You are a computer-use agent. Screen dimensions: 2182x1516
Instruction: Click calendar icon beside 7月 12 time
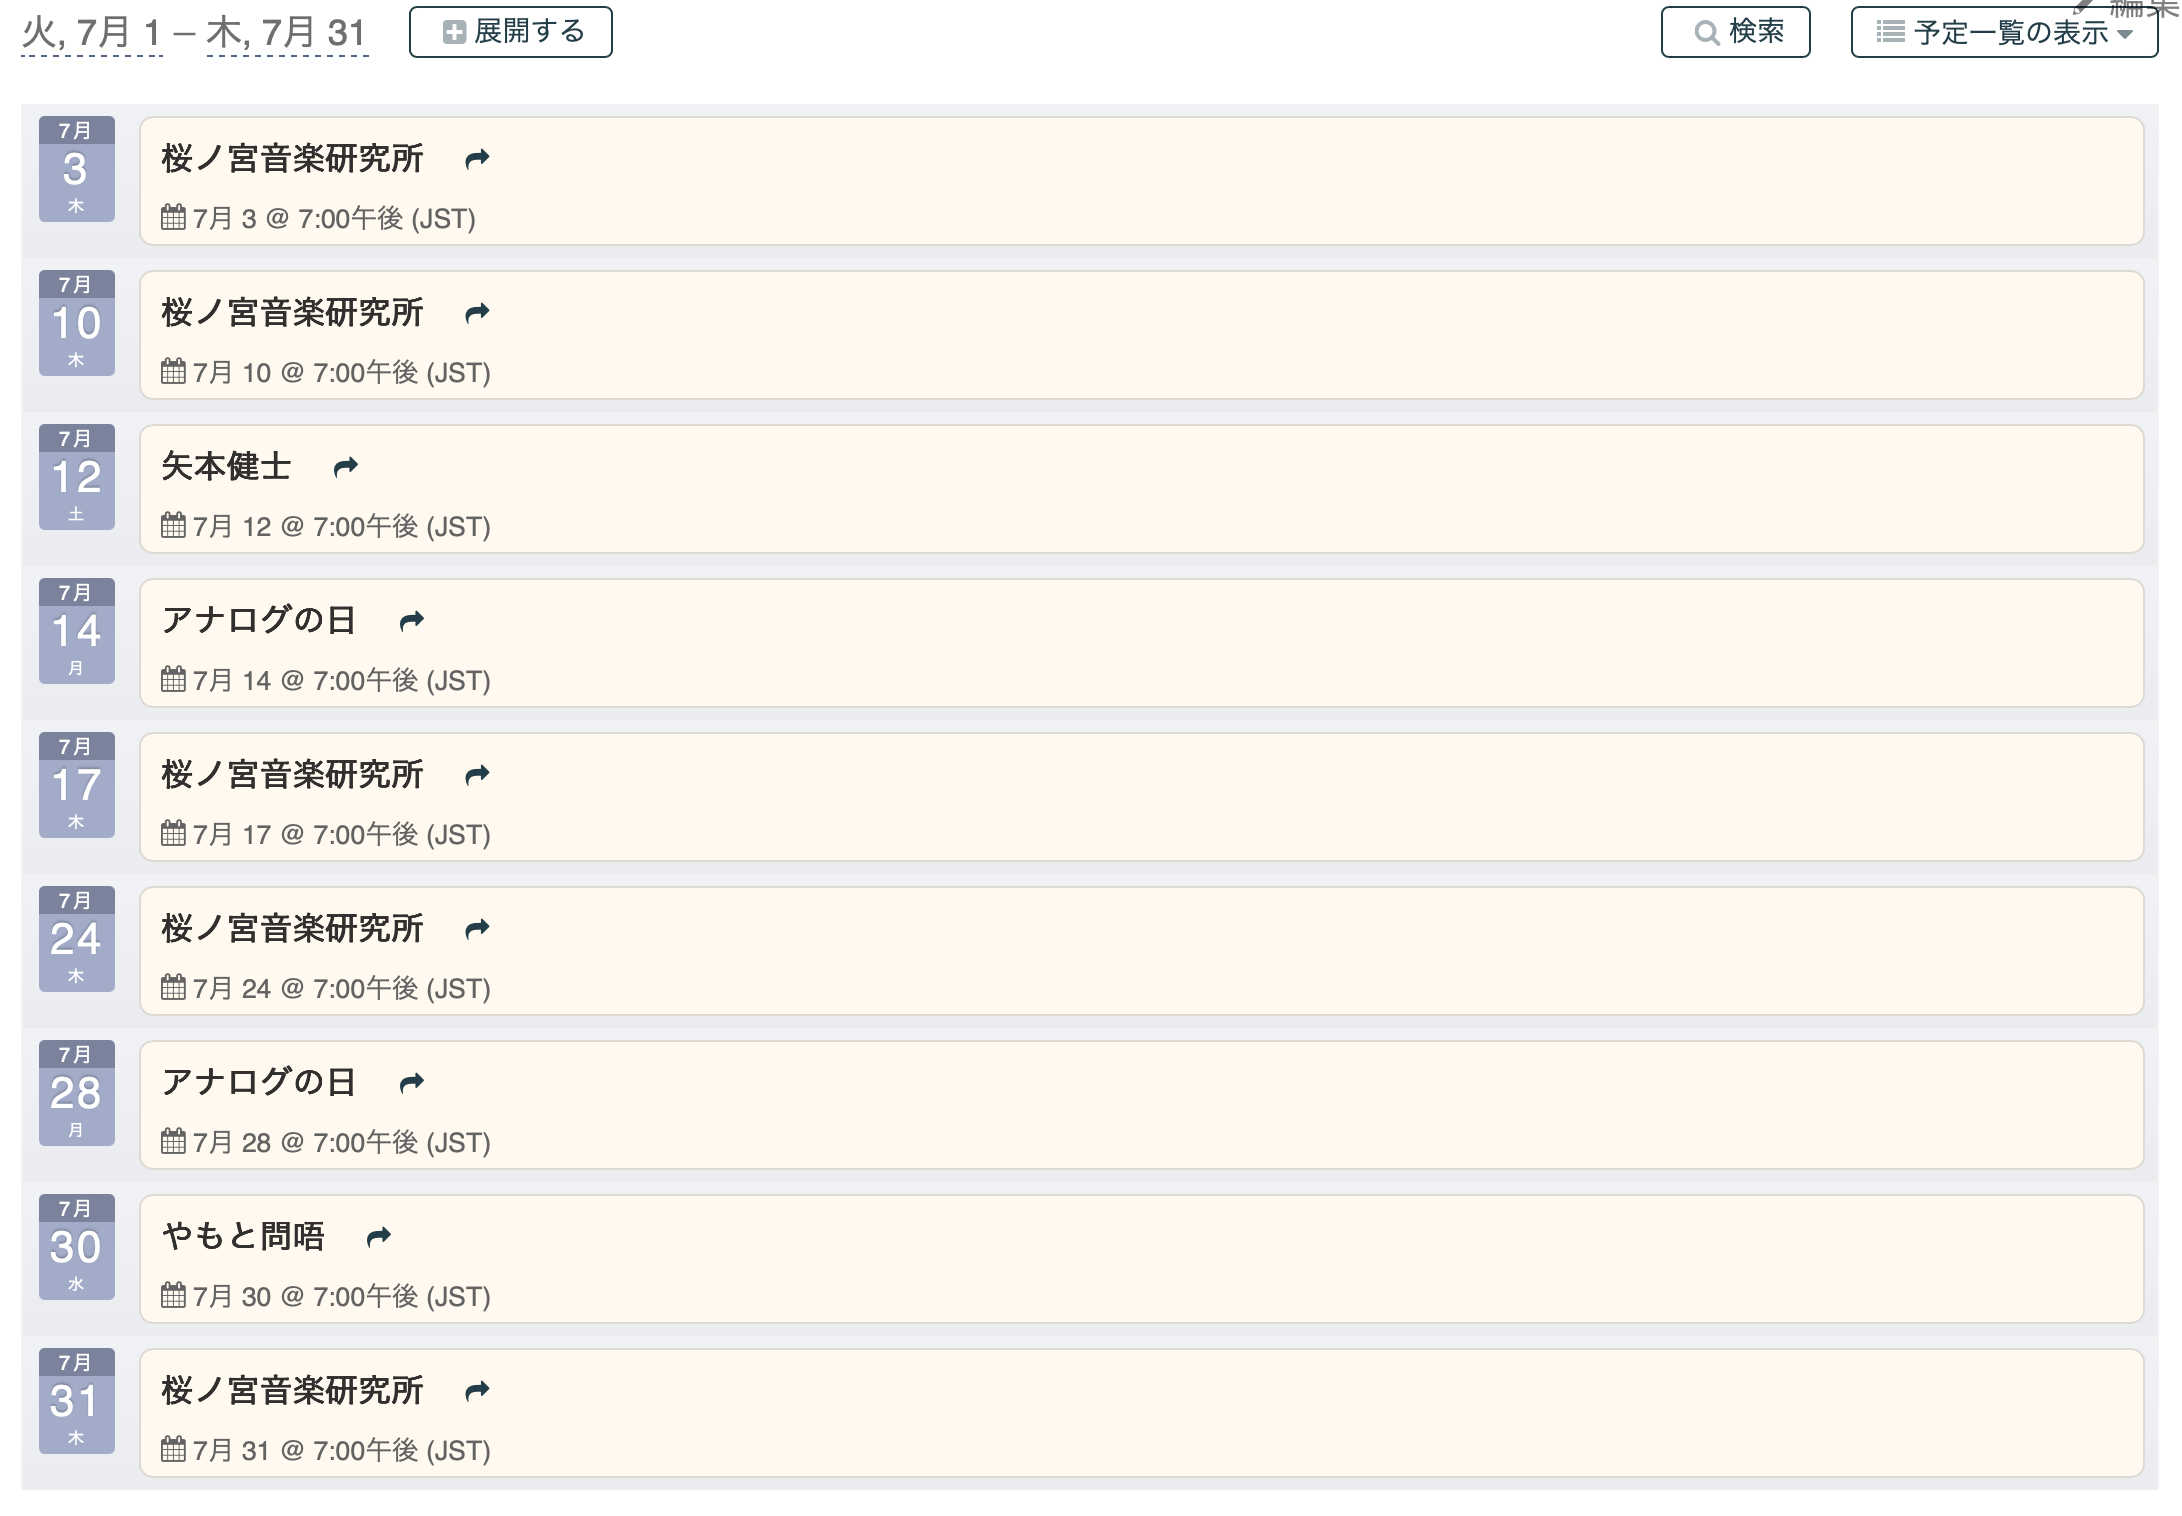coord(173,526)
